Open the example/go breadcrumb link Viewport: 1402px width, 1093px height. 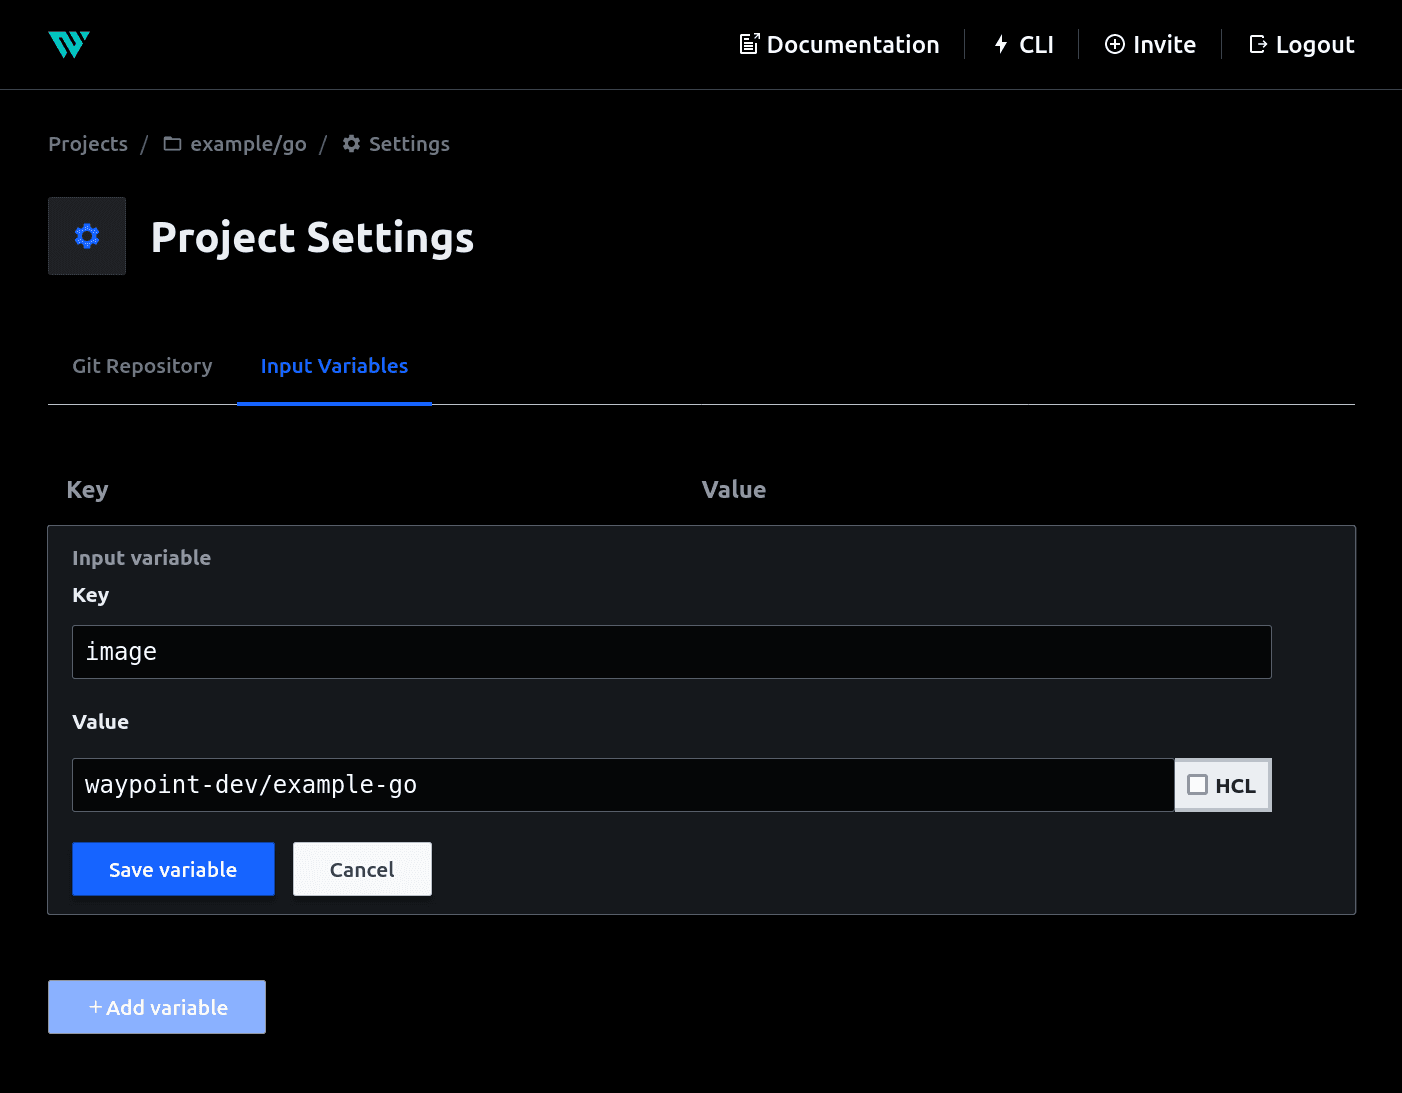[x=248, y=144]
